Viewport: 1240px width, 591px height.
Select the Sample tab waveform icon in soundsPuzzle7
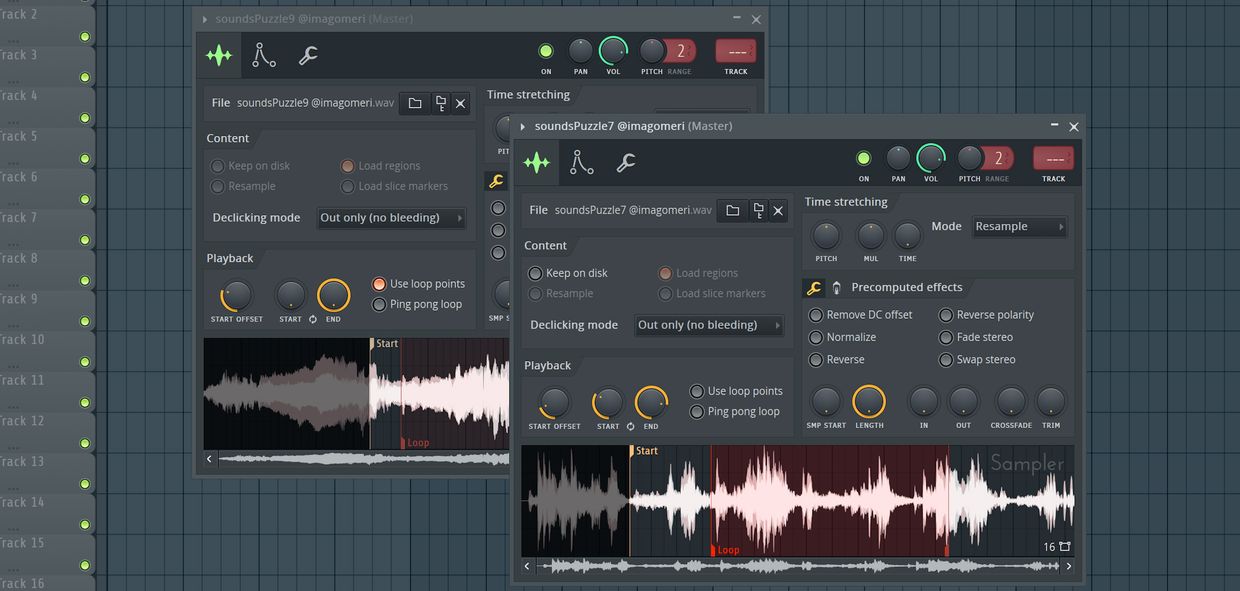coord(536,161)
